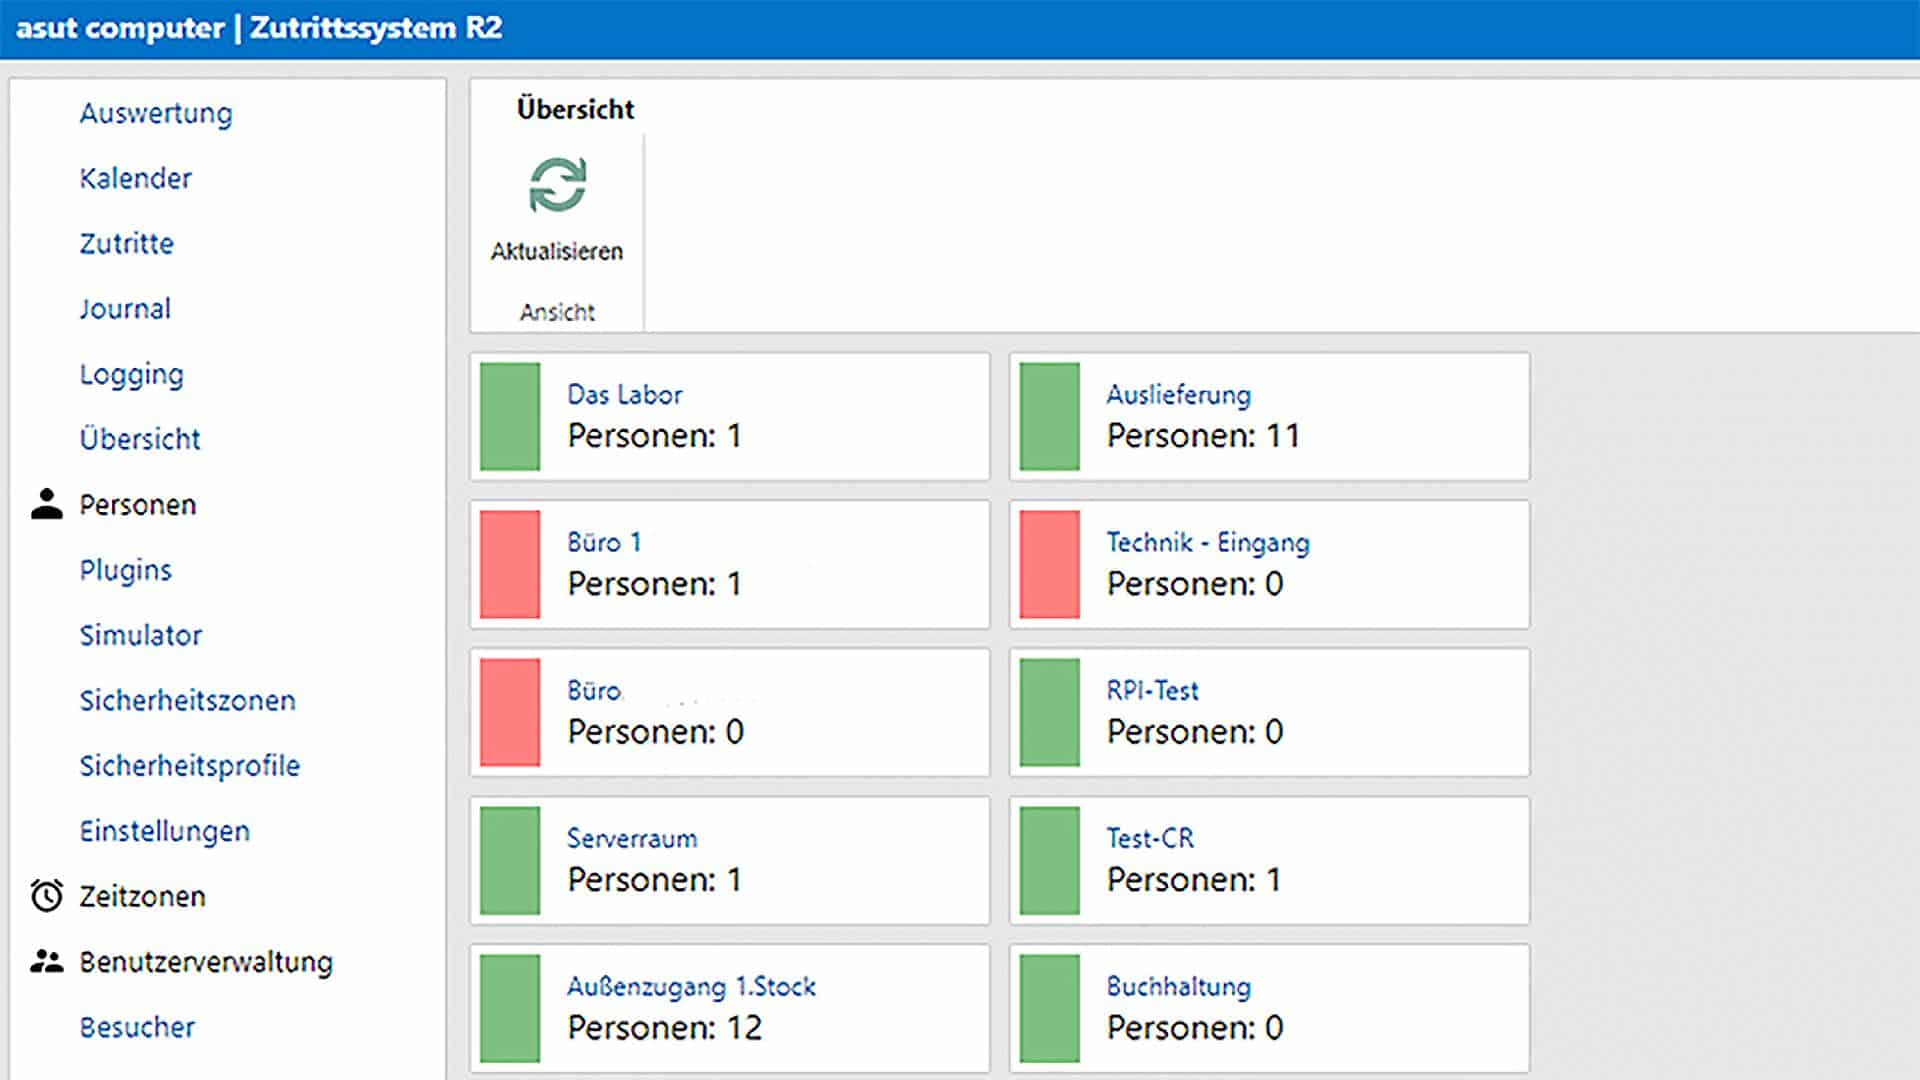Viewport: 1920px width, 1080px height.
Task: Select Sicherheitszonen from the navigation
Action: (188, 700)
